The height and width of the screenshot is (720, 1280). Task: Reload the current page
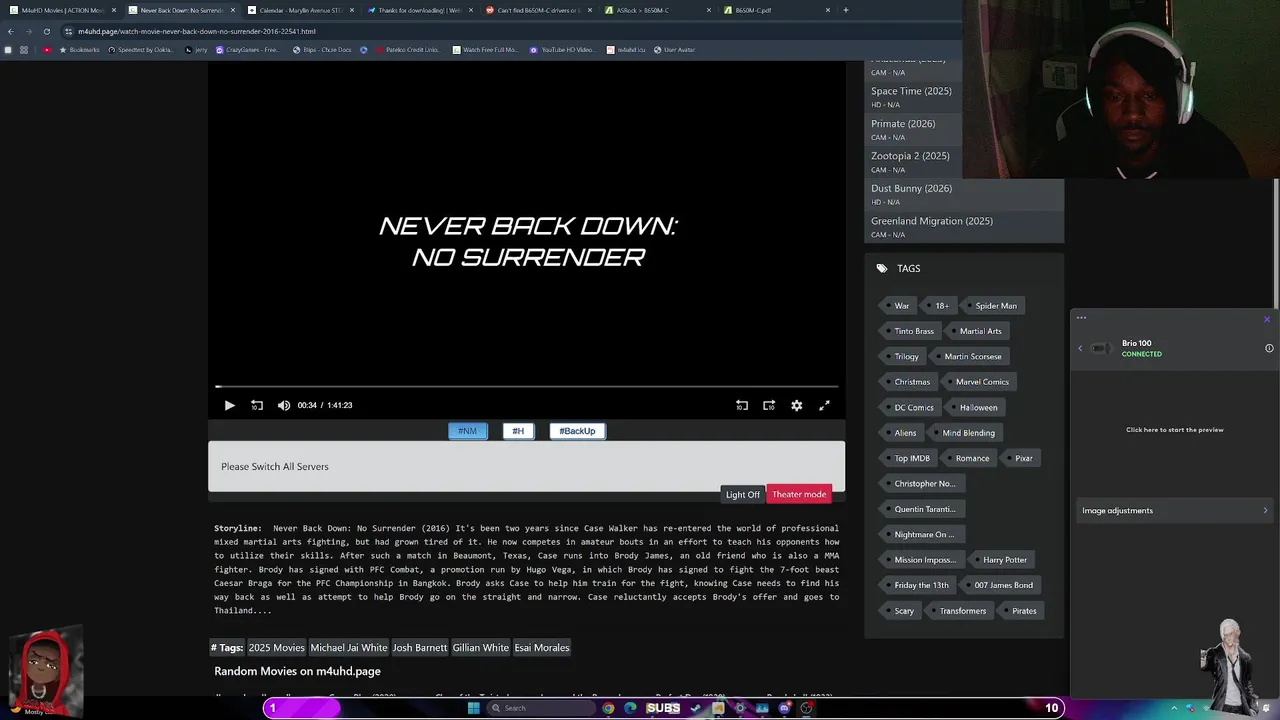coord(46,31)
